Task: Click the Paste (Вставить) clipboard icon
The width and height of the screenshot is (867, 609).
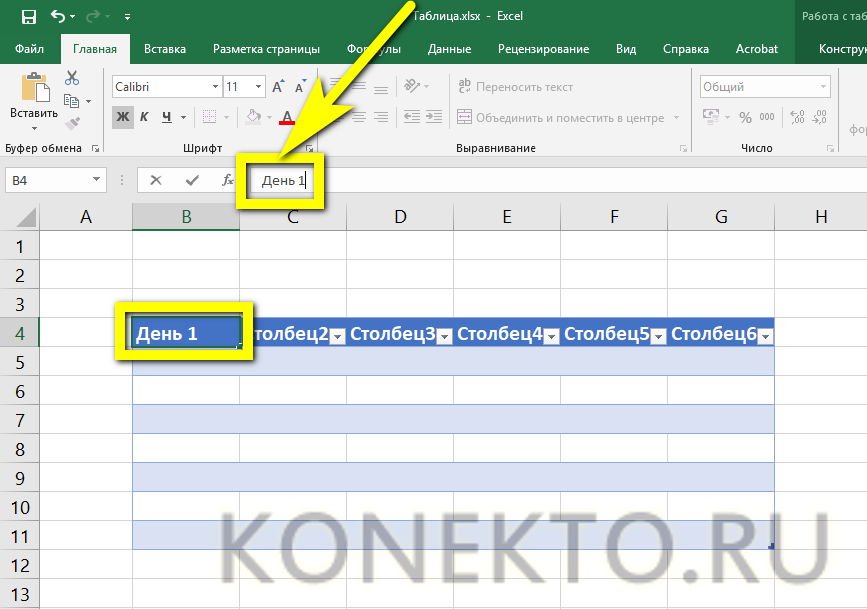Action: pos(34,90)
